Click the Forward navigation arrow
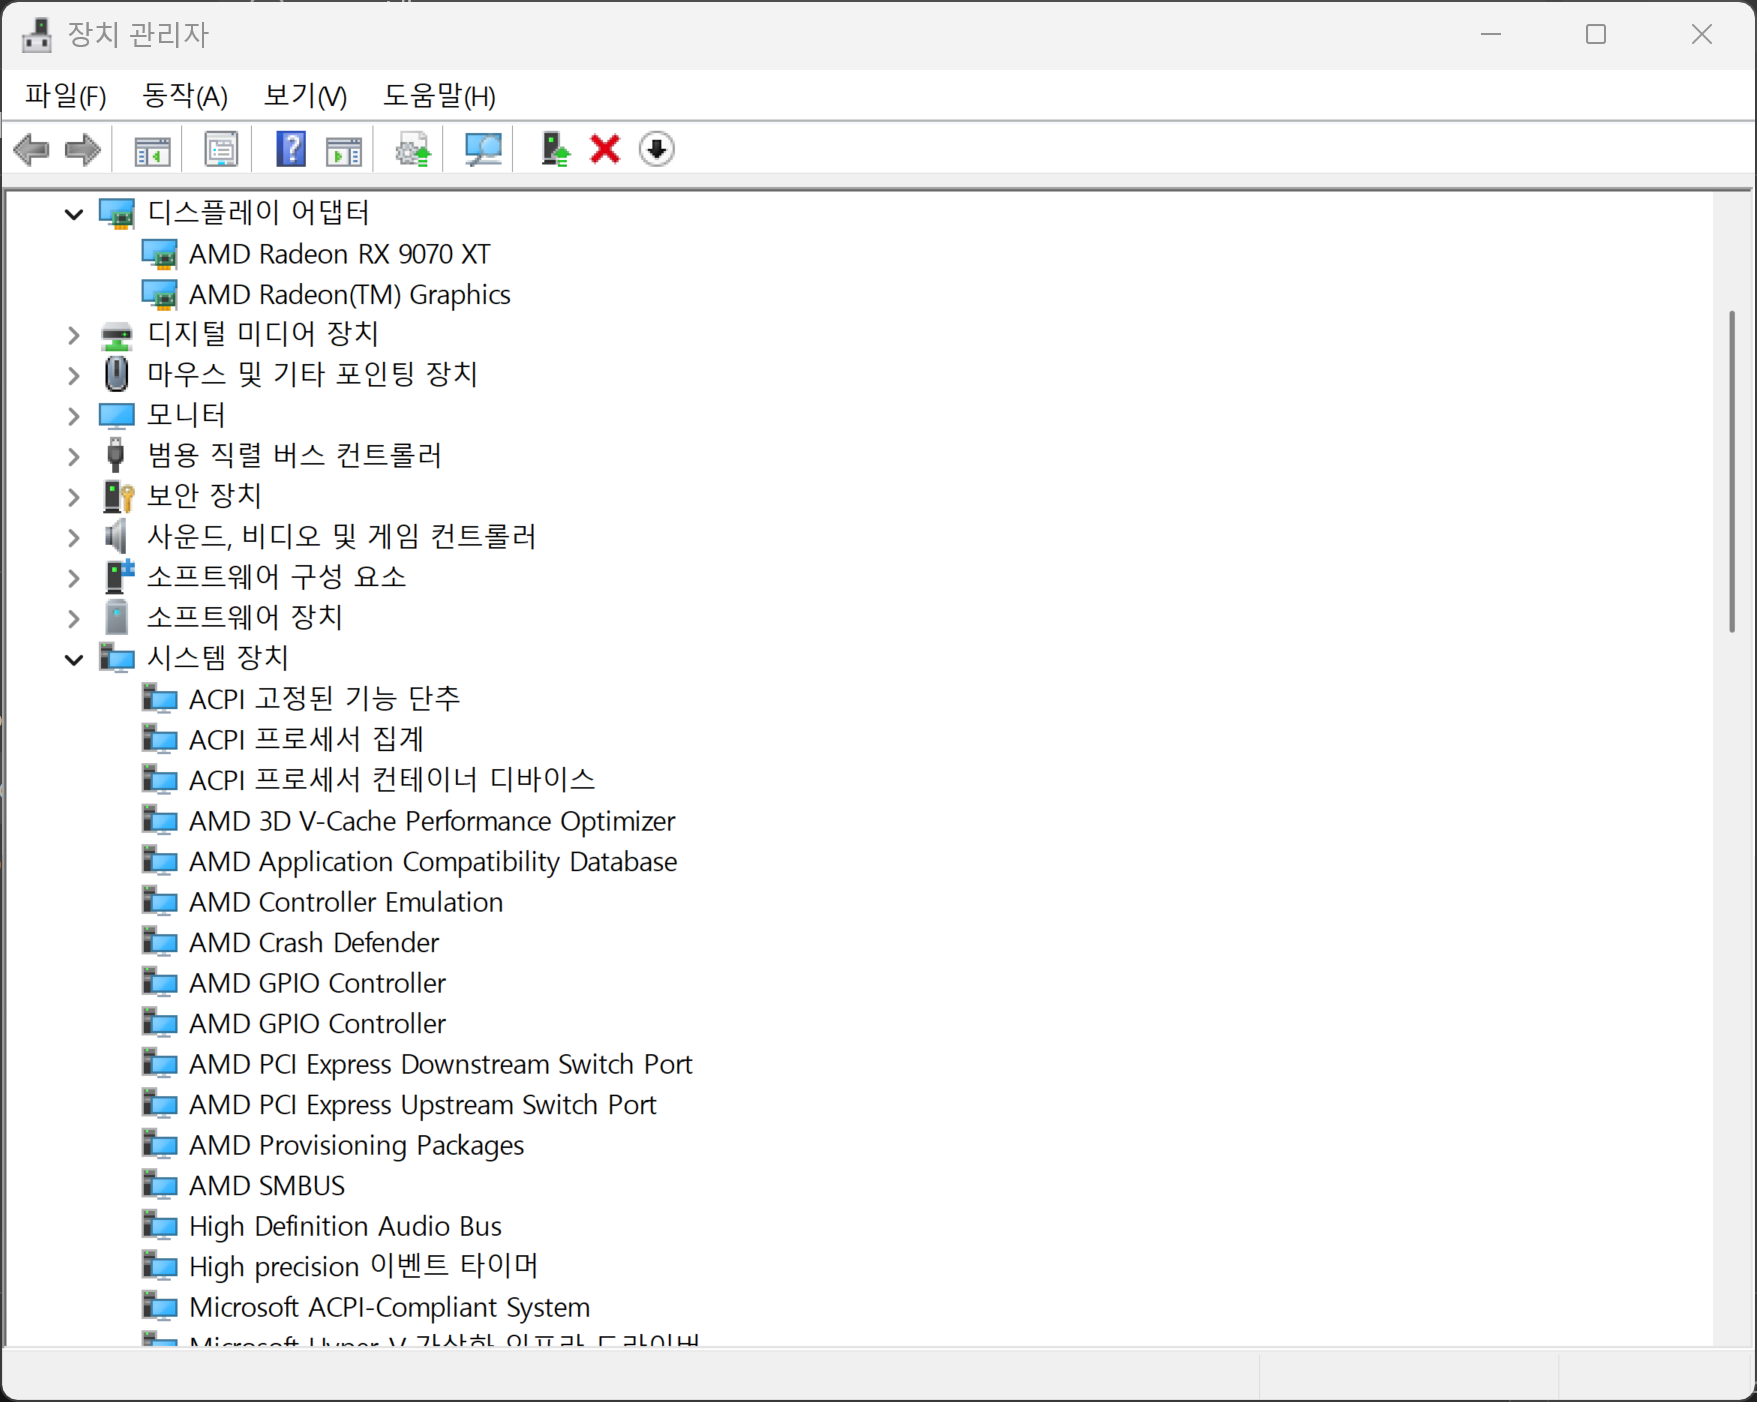Image resolution: width=1757 pixels, height=1402 pixels. (82, 148)
